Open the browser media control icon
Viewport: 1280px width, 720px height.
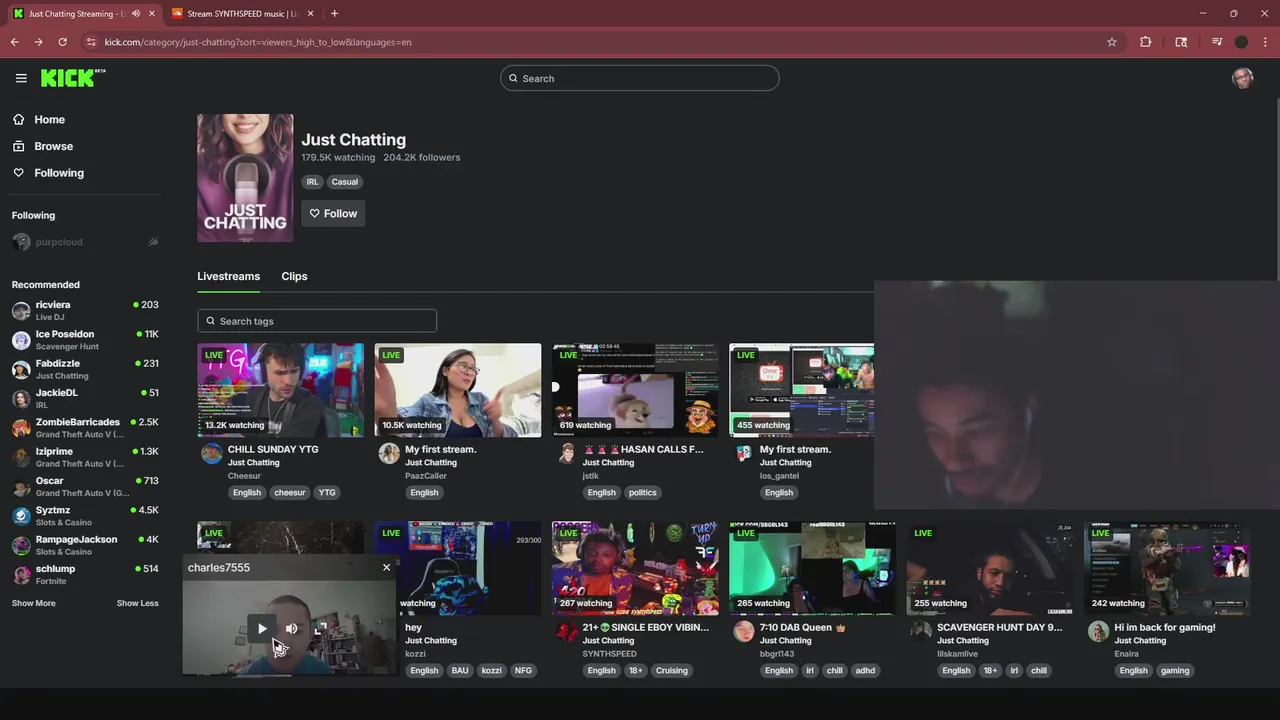click(x=1217, y=42)
